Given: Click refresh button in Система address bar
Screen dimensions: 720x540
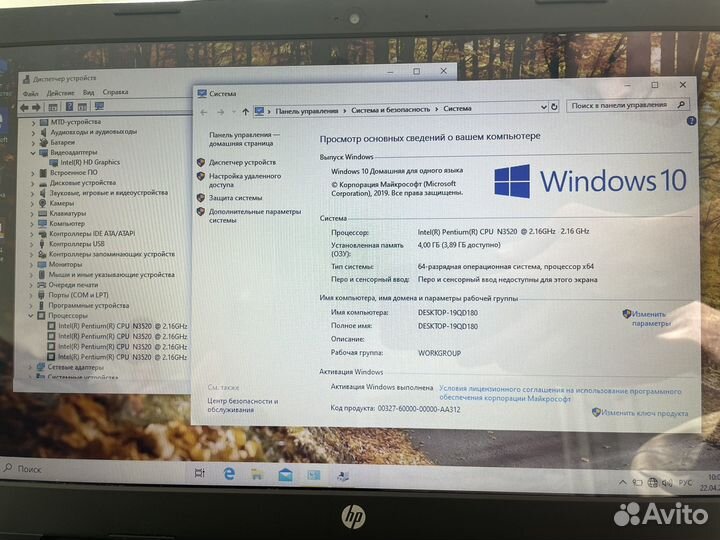Looking at the screenshot, I should pos(554,107).
